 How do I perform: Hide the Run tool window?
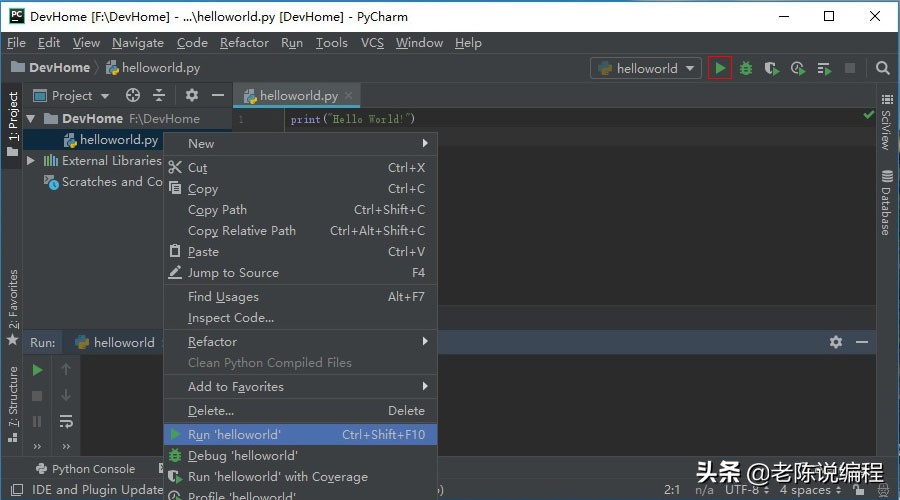click(x=862, y=342)
